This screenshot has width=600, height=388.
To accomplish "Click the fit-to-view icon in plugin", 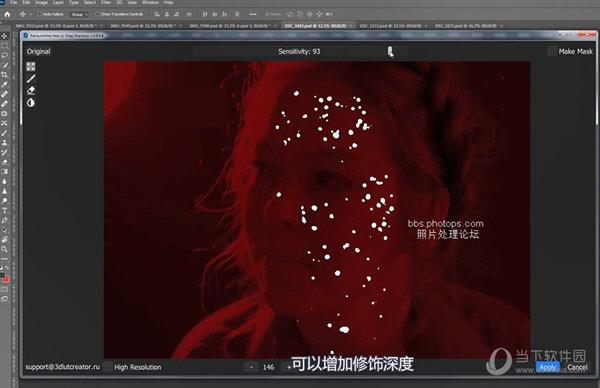I will pyautogui.click(x=31, y=66).
